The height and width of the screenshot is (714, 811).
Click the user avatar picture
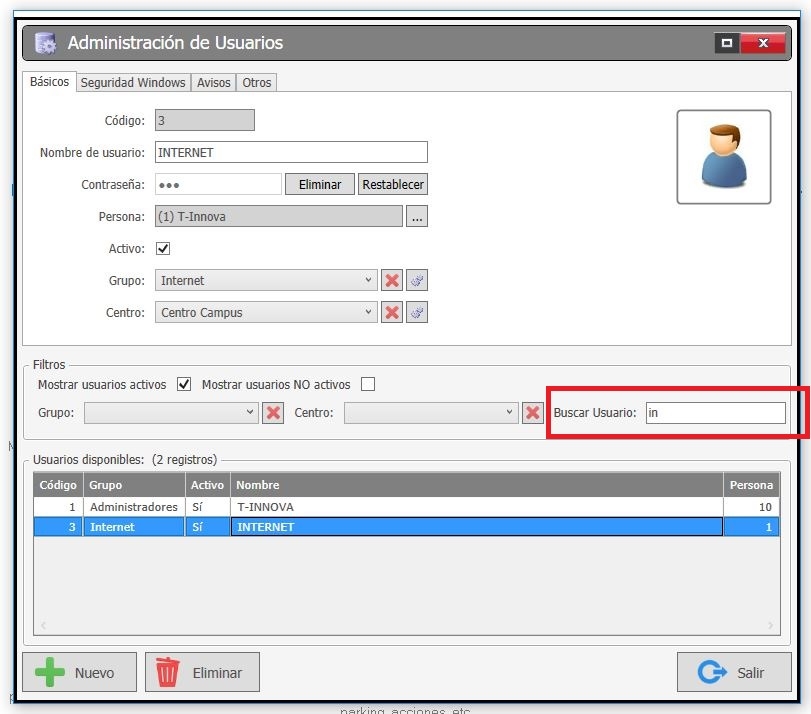coord(724,157)
